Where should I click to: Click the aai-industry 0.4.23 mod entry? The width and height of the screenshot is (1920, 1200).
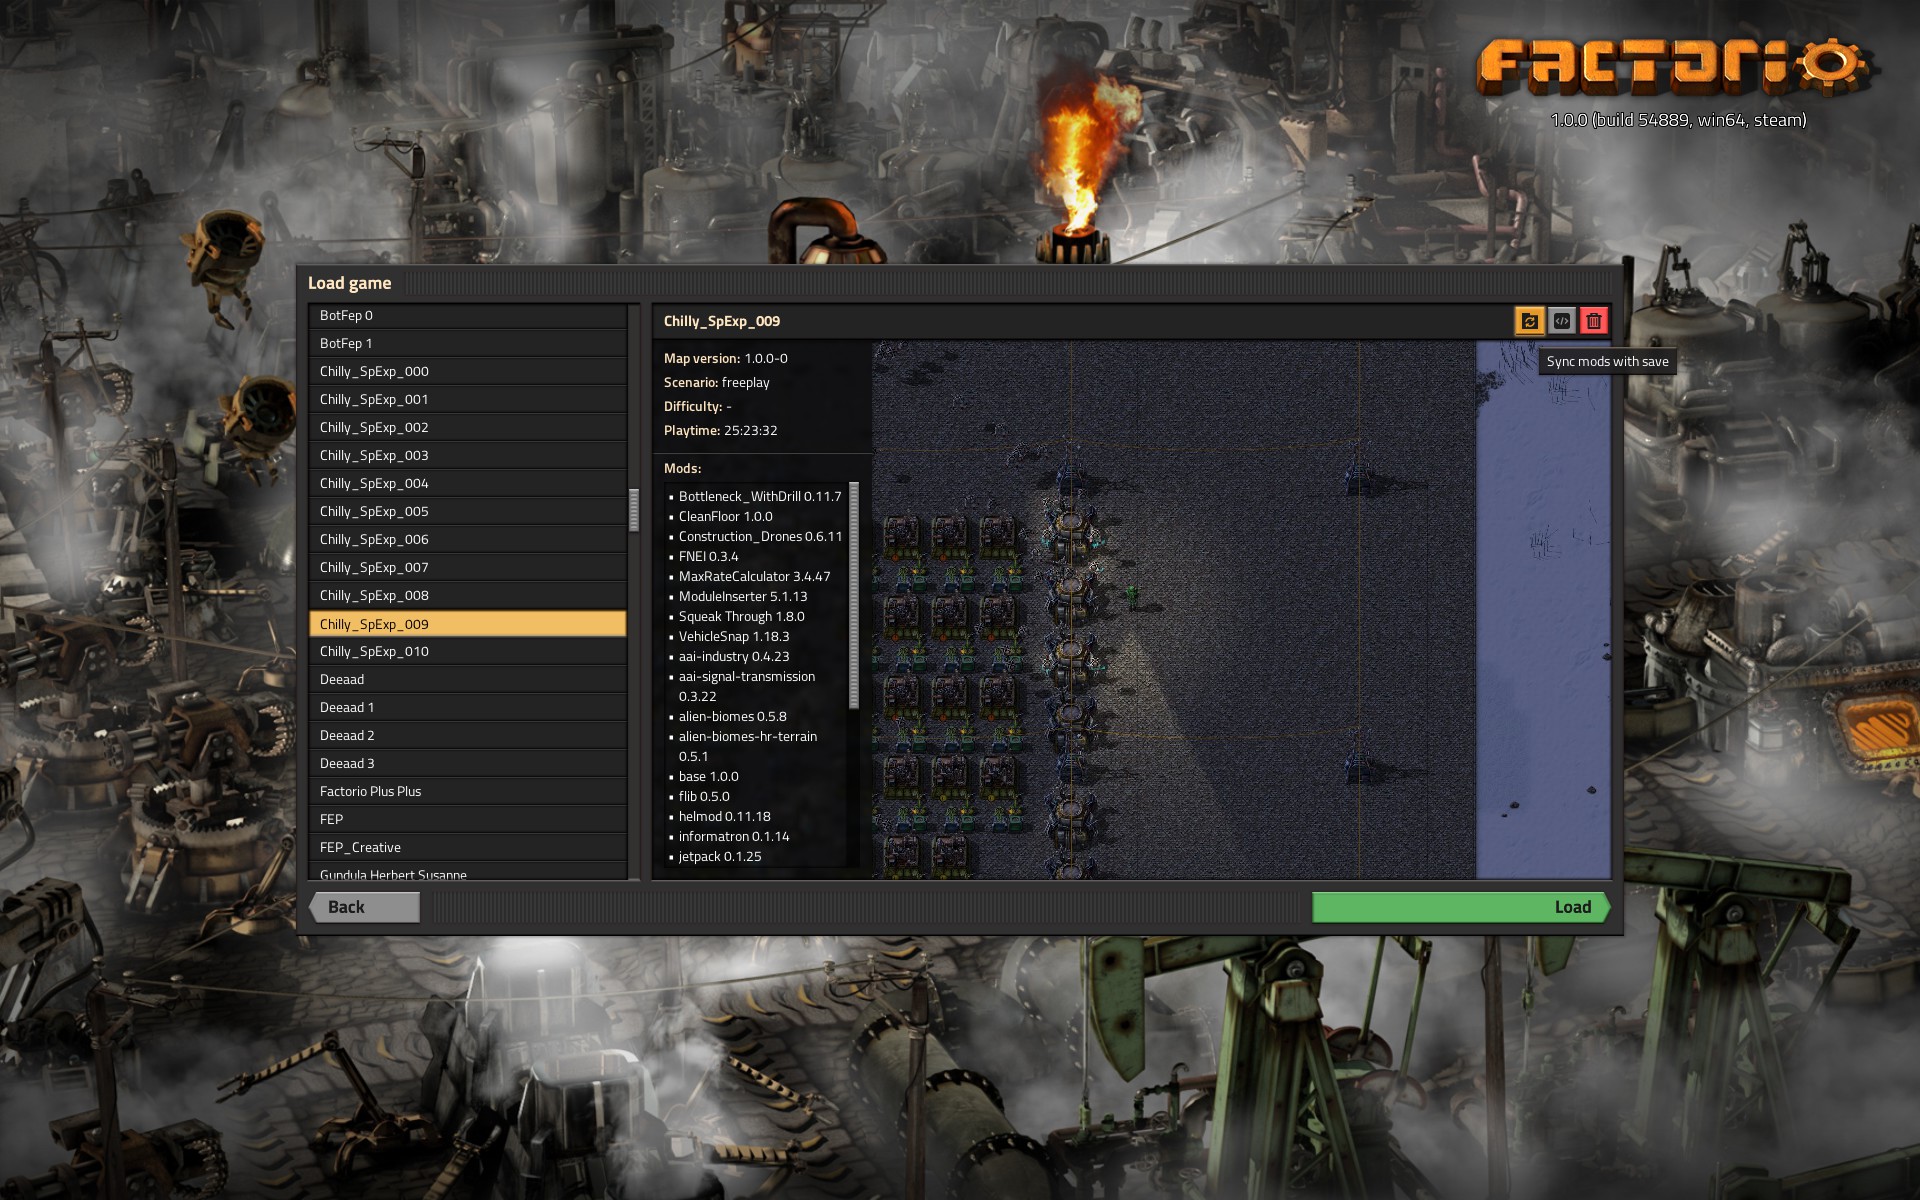pos(734,656)
